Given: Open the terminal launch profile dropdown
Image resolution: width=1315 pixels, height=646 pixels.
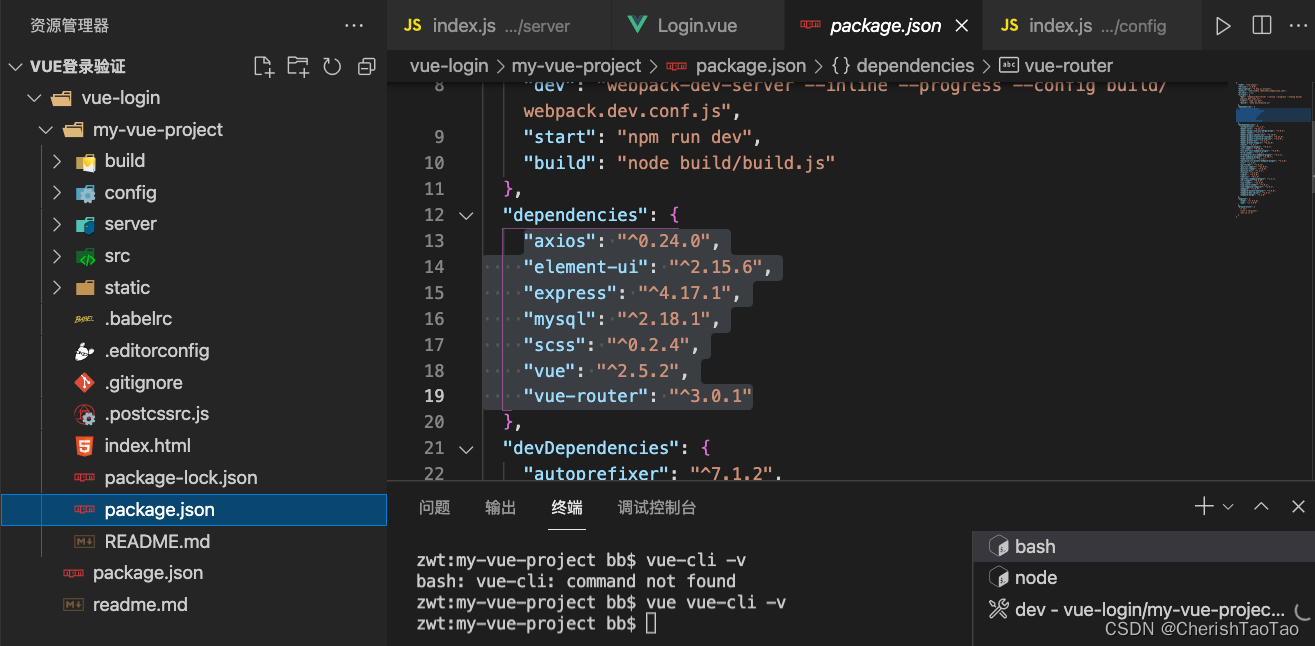Looking at the screenshot, I should (1228, 507).
